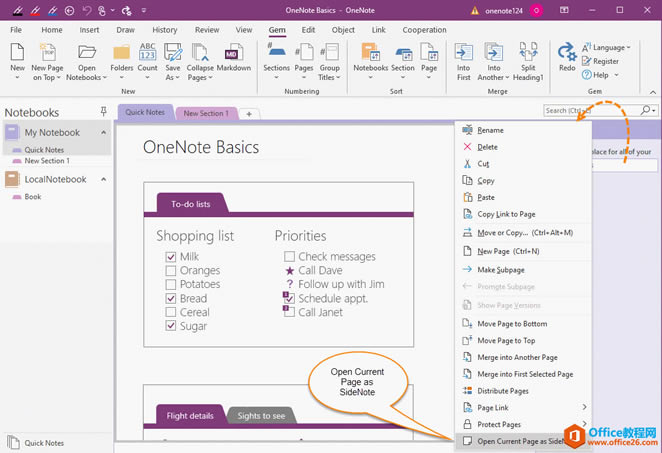The width and height of the screenshot is (662, 453).
Task: Click Into First merge icon
Action: coord(463,58)
